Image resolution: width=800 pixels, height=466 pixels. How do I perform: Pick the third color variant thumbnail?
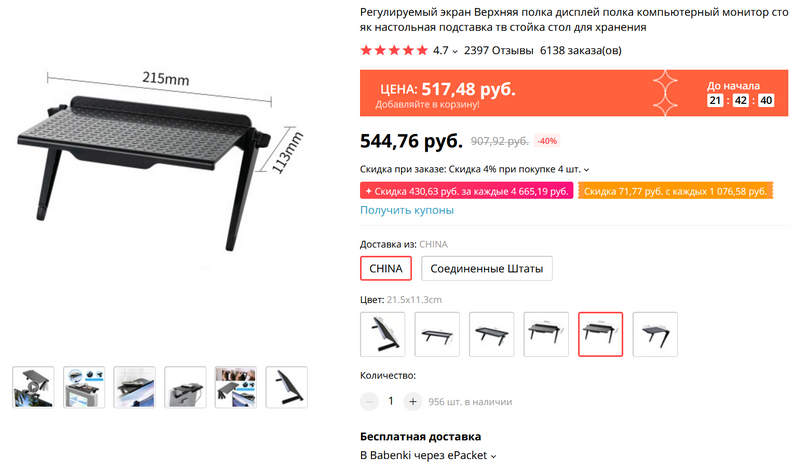click(491, 334)
